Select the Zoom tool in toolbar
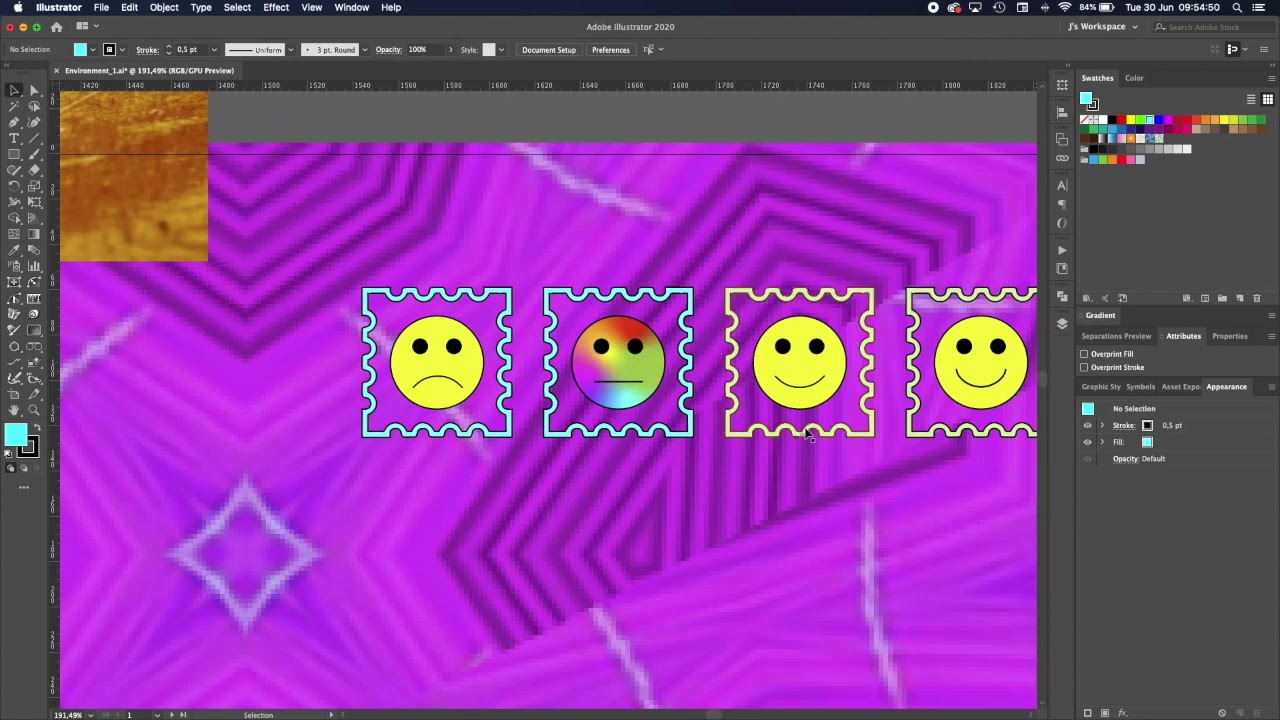 (34, 410)
